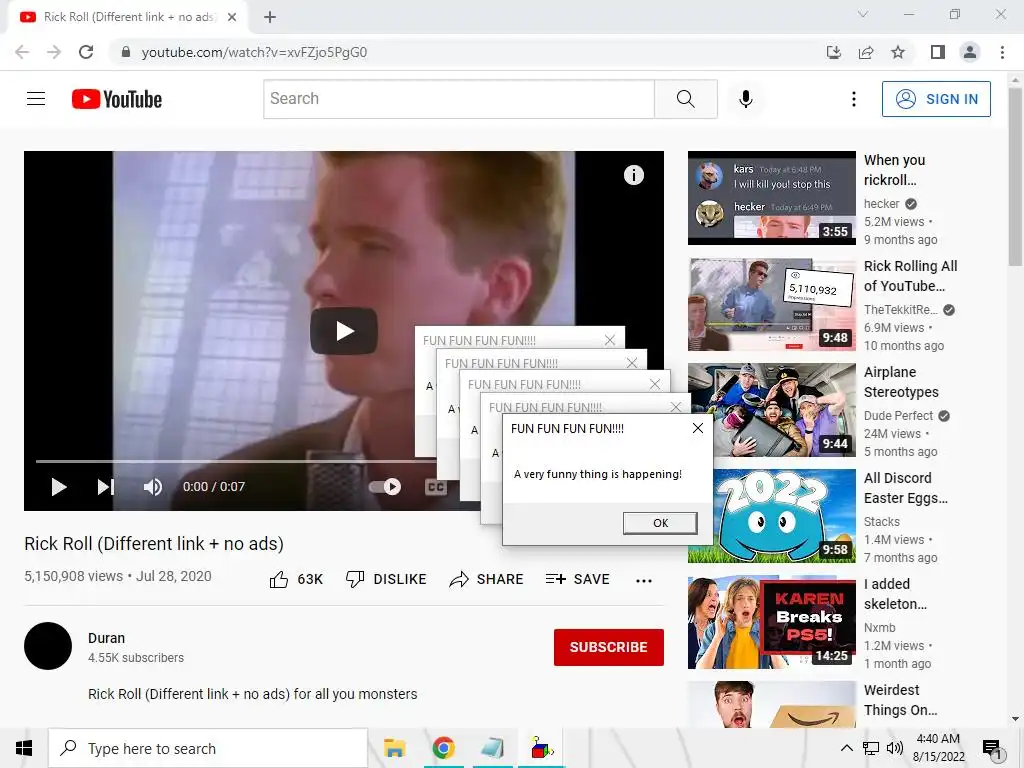This screenshot has width=1024, height=768.
Task: Go back in browser history
Action: [22, 52]
